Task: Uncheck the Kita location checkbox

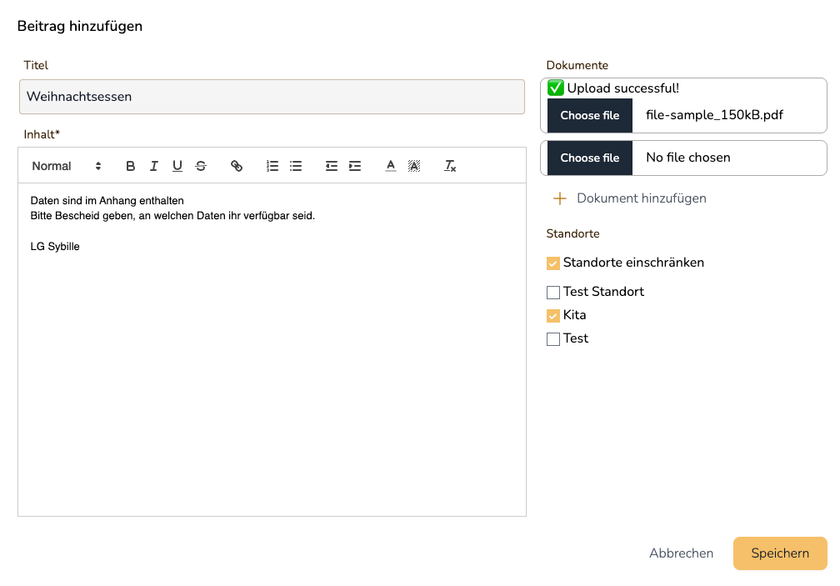Action: 553,316
